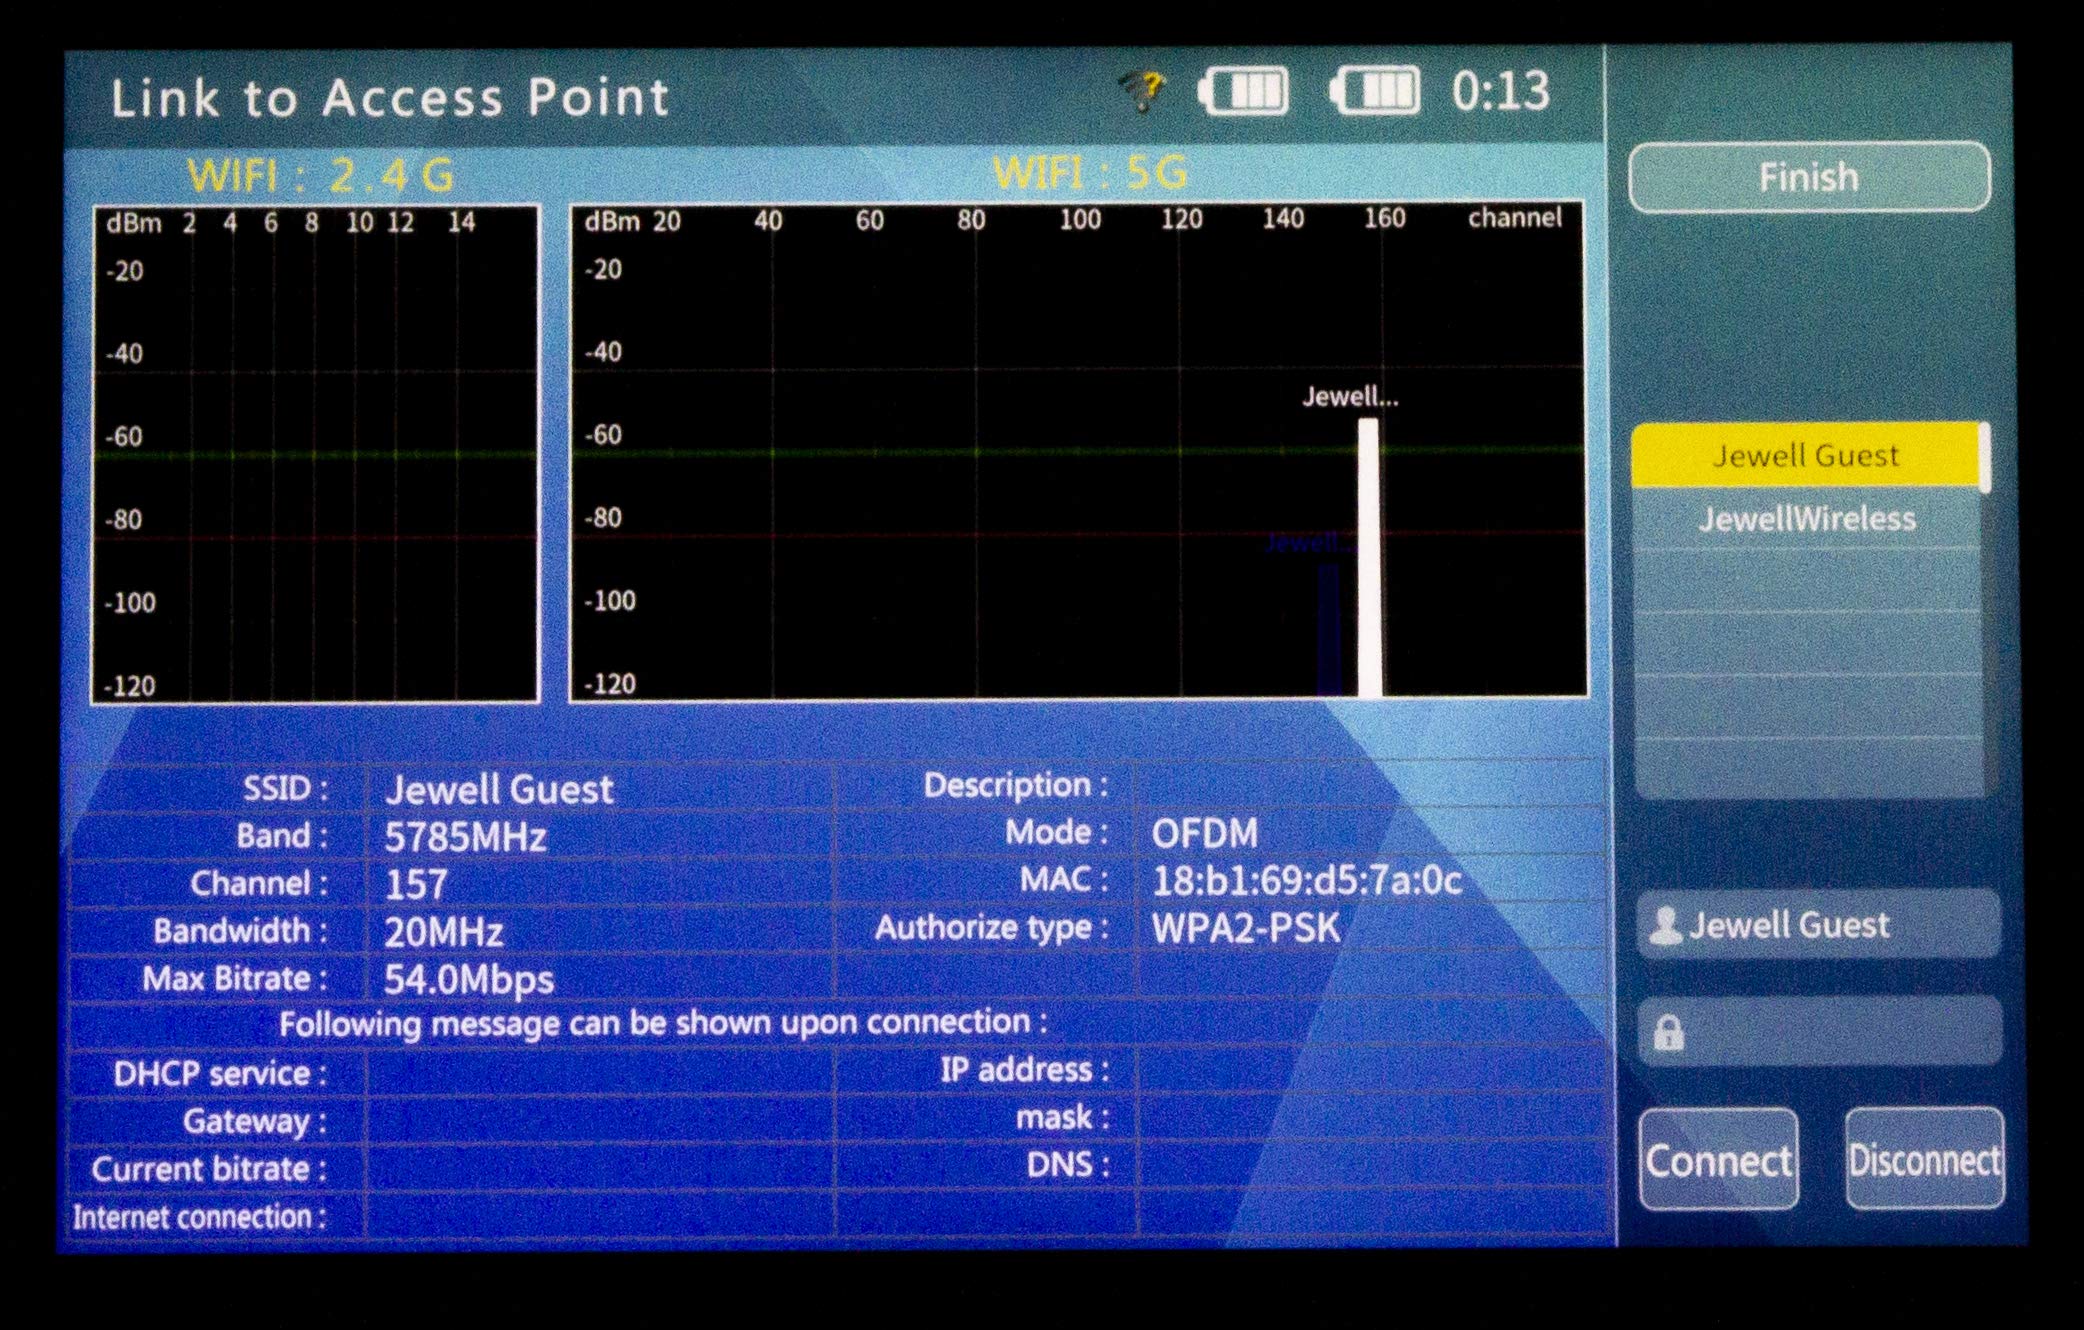Select JewellWireless in network list
This screenshot has height=1330, width=2084.
point(1806,519)
